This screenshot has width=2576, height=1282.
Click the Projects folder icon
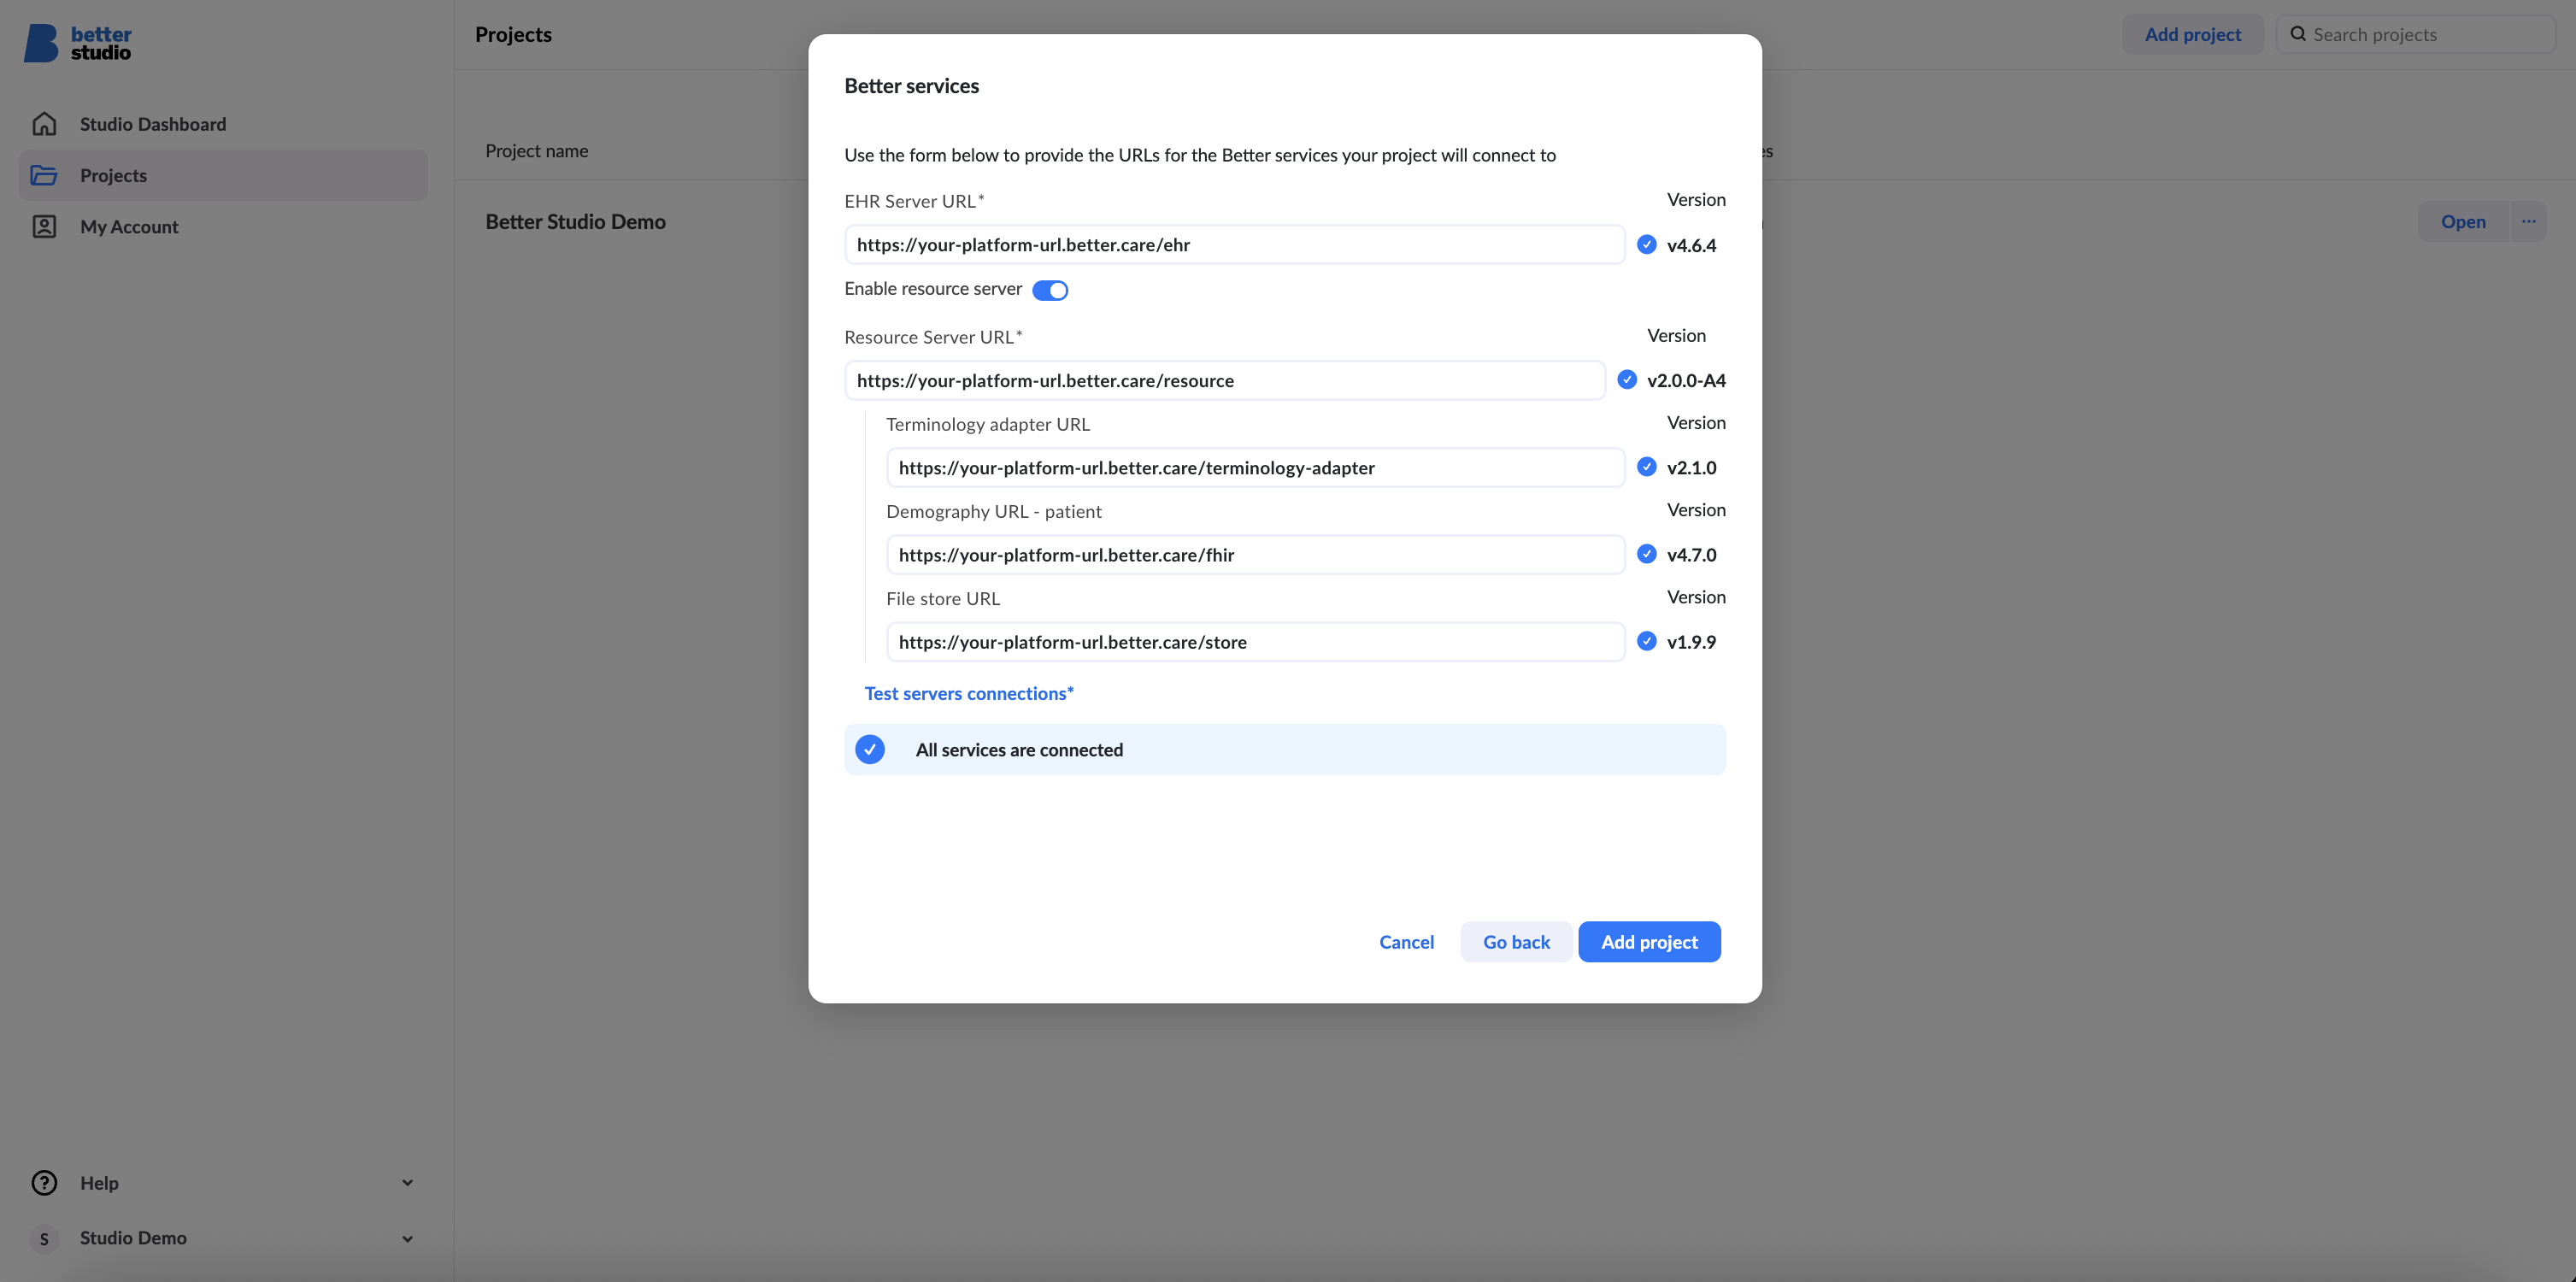[x=44, y=175]
